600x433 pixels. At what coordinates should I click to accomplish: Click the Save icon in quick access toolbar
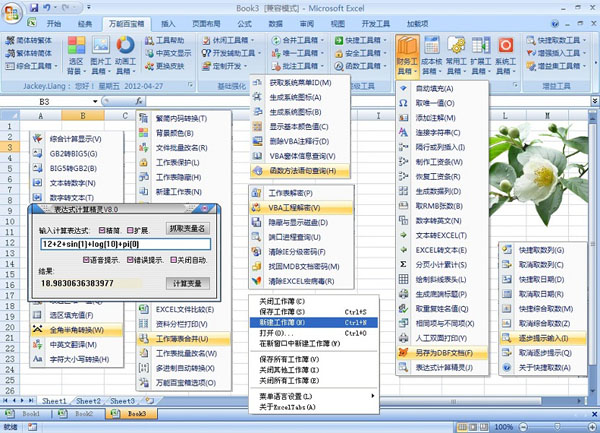(x=34, y=7)
